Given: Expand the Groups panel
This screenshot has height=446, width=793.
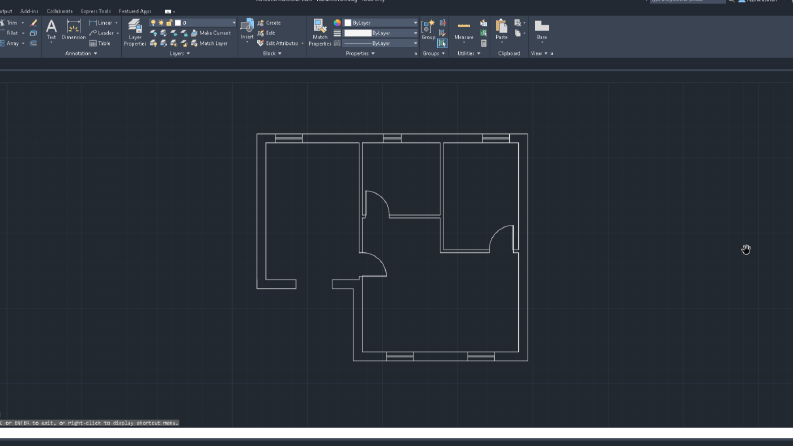Looking at the screenshot, I should tap(434, 53).
